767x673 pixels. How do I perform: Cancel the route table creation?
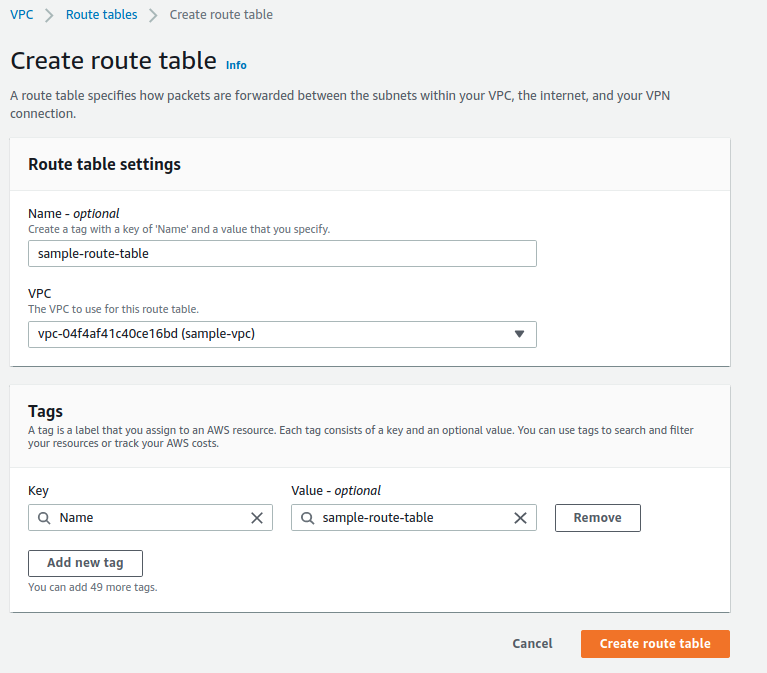click(532, 644)
